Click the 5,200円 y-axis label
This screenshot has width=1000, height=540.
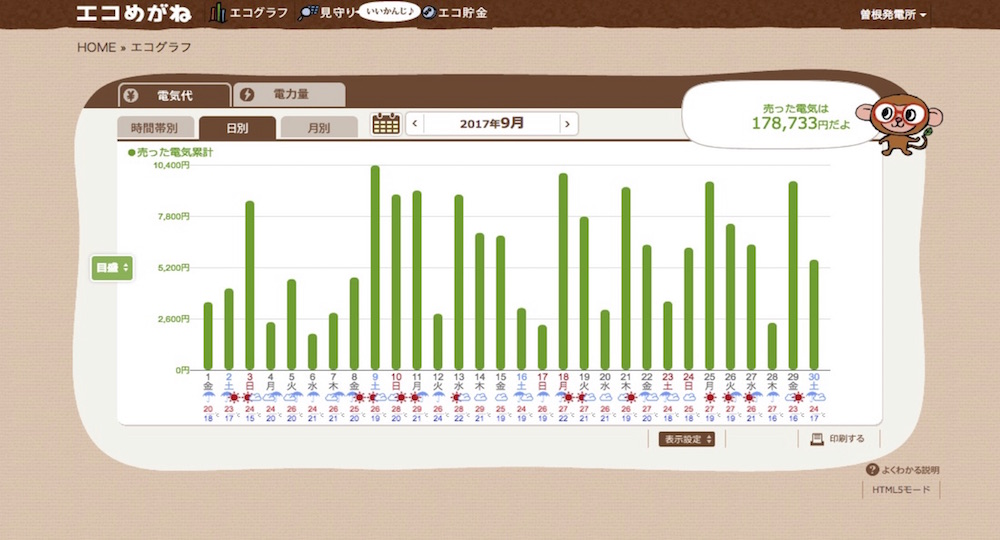[173, 268]
